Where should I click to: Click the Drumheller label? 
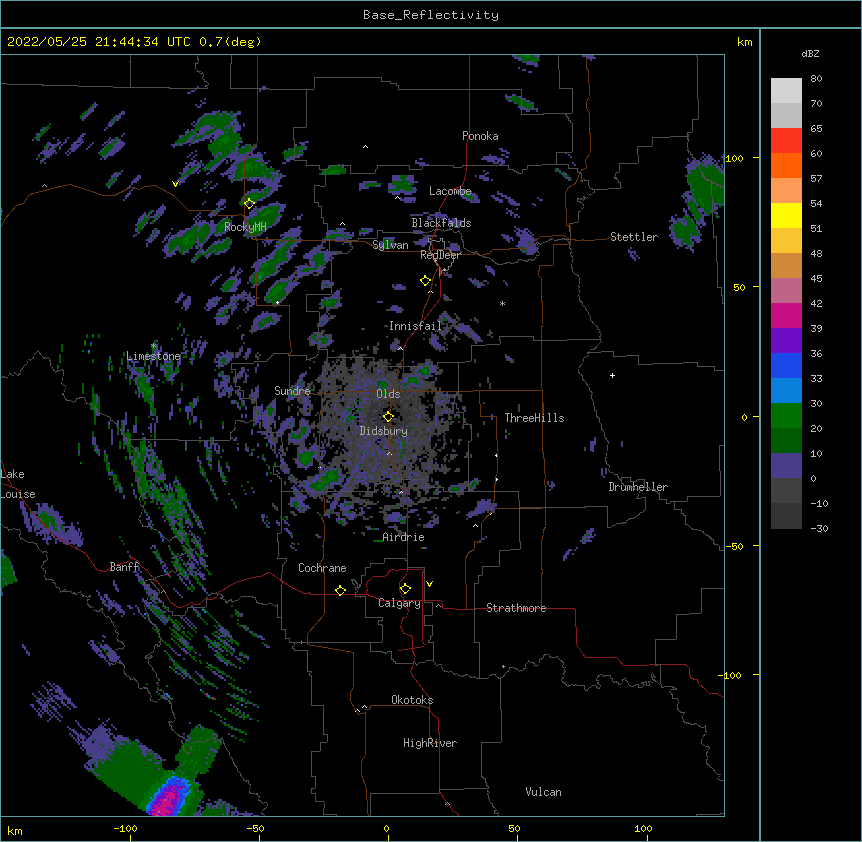coord(638,487)
